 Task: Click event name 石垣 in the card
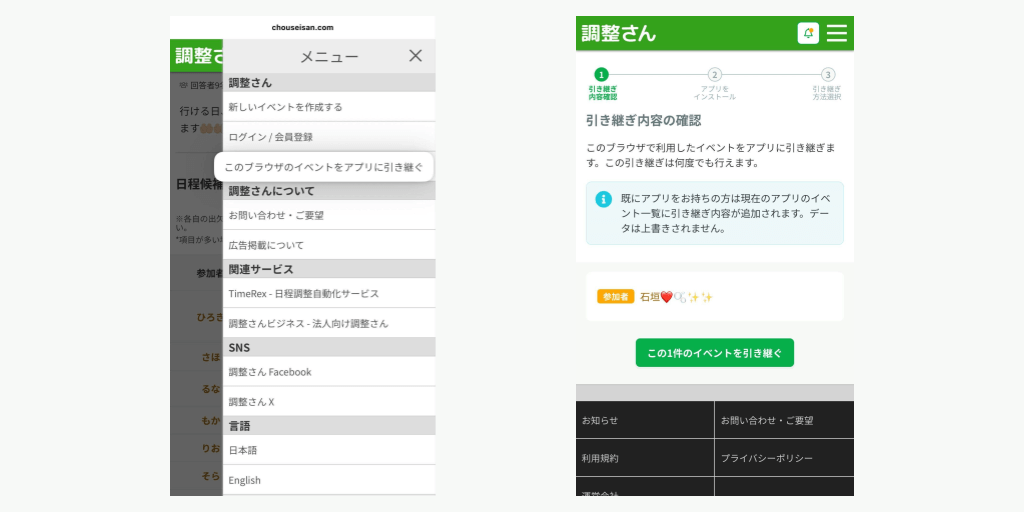(677, 297)
